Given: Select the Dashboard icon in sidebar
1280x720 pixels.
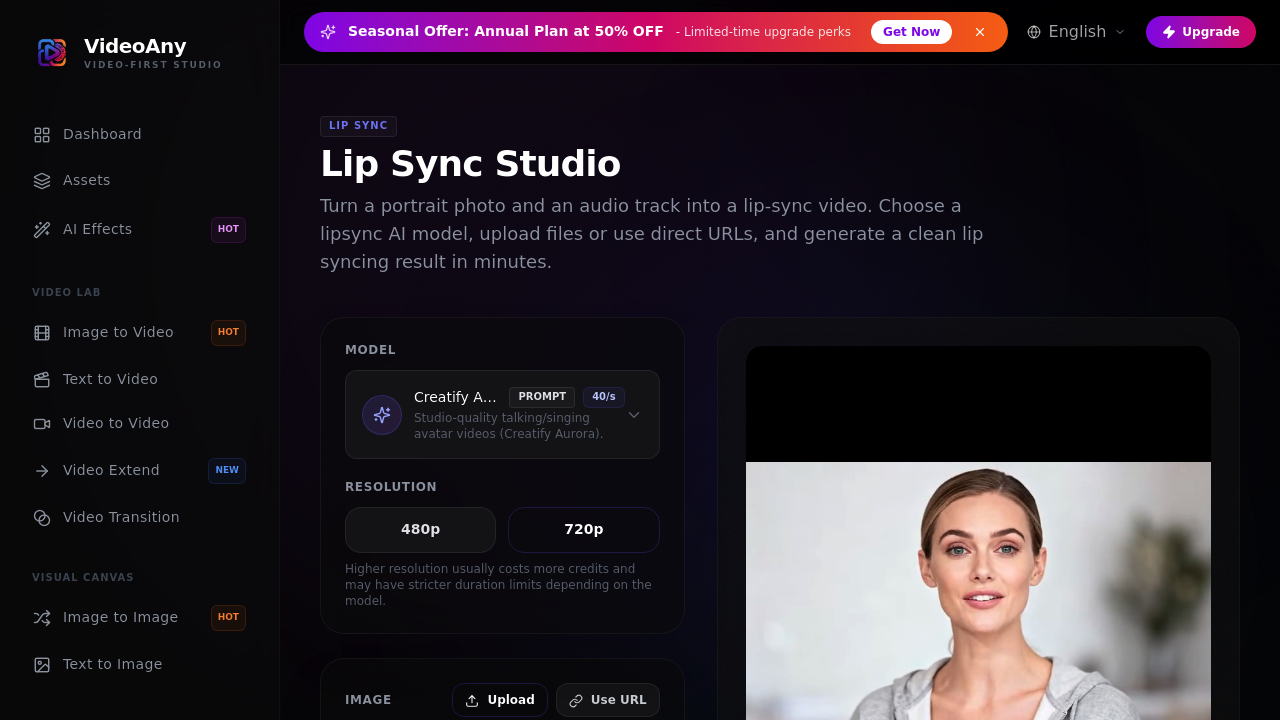Looking at the screenshot, I should click(x=41, y=134).
